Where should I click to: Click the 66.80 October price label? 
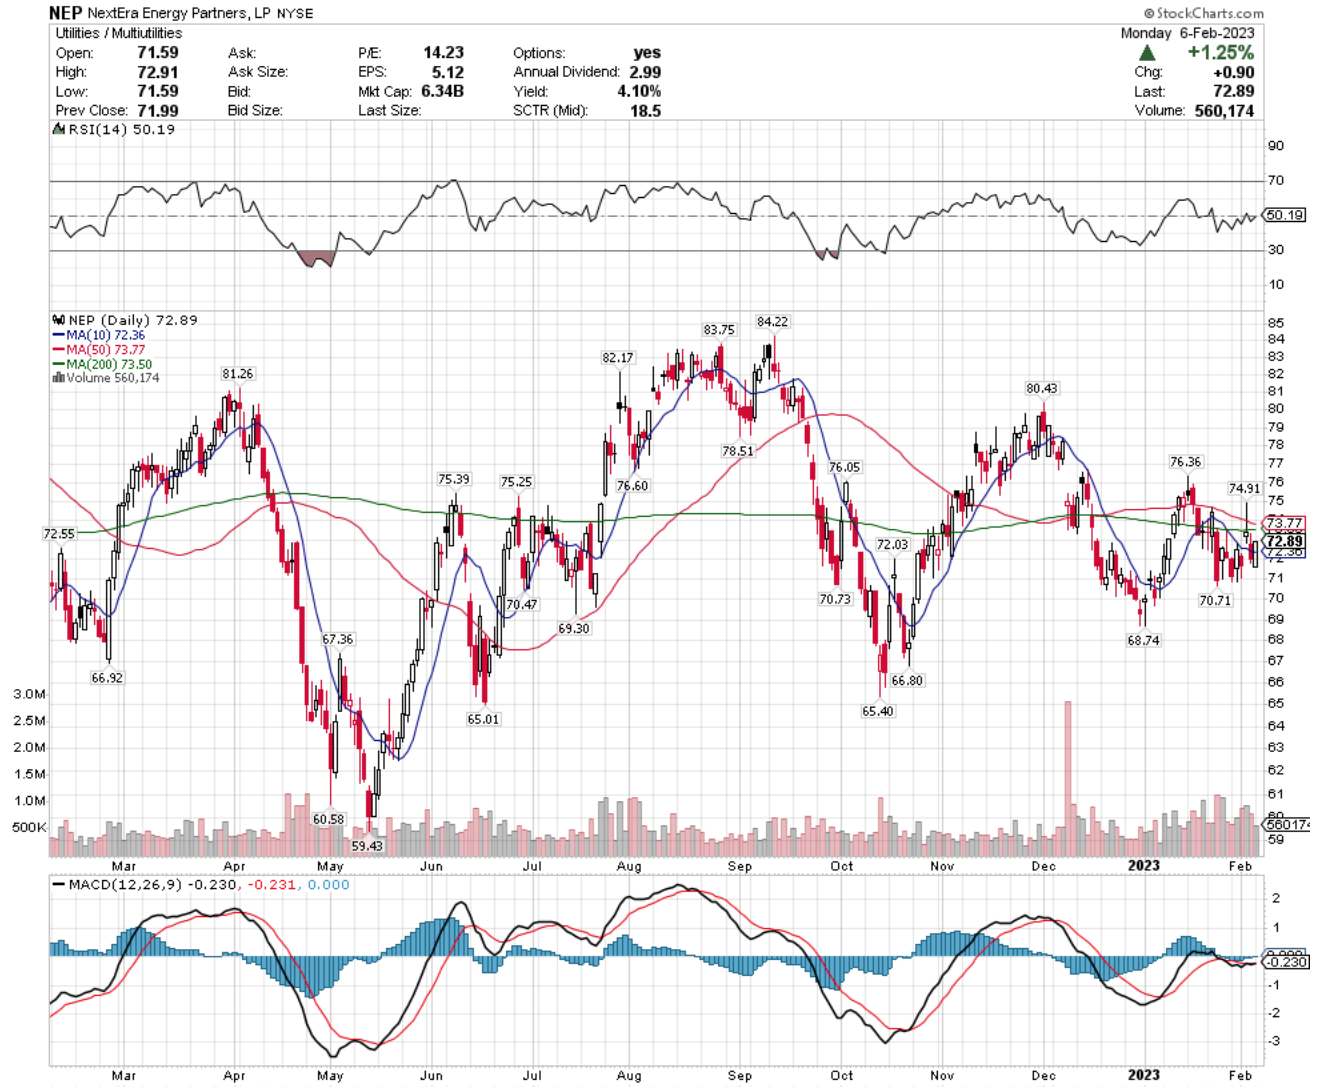907,680
